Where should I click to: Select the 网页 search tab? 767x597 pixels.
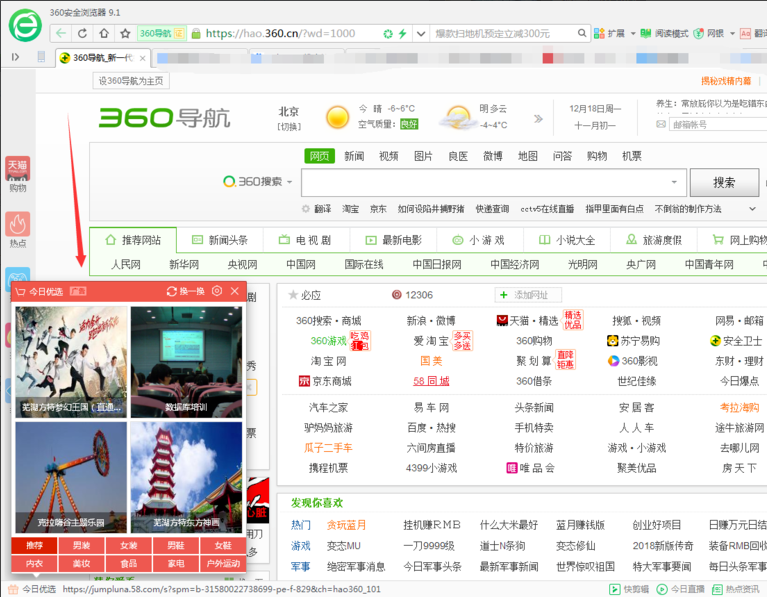[319, 156]
